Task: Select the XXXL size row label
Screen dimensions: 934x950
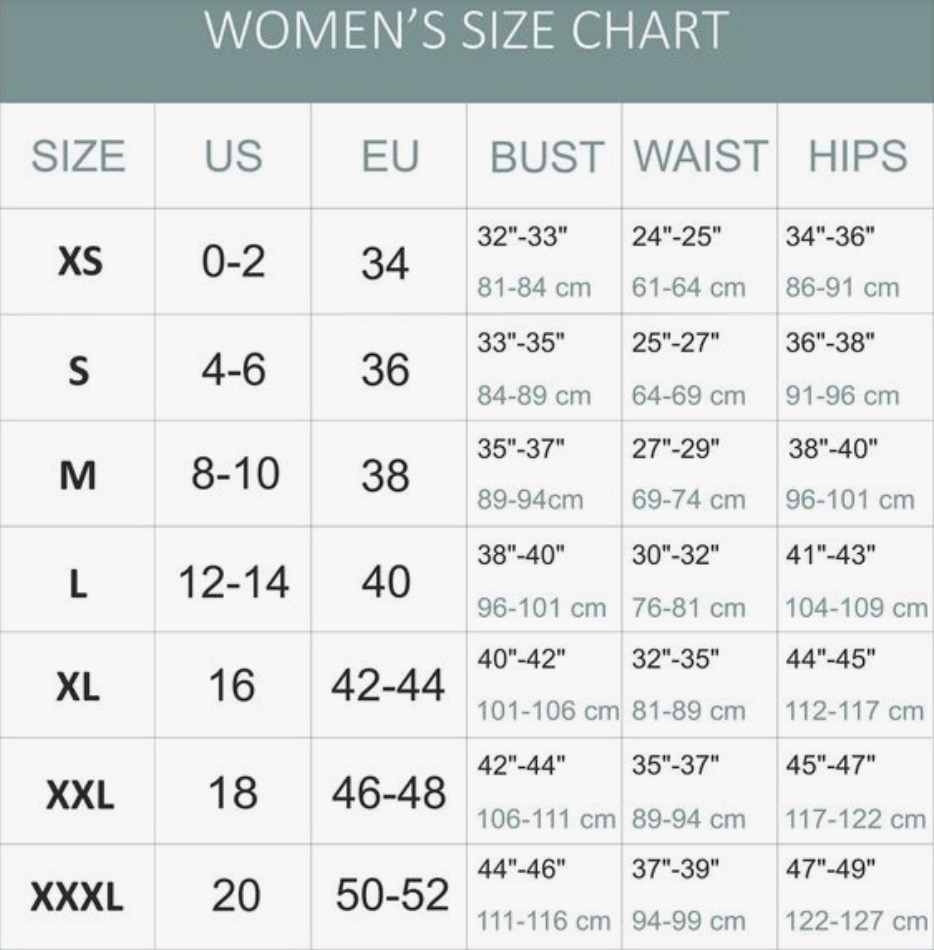Action: [x=77, y=897]
